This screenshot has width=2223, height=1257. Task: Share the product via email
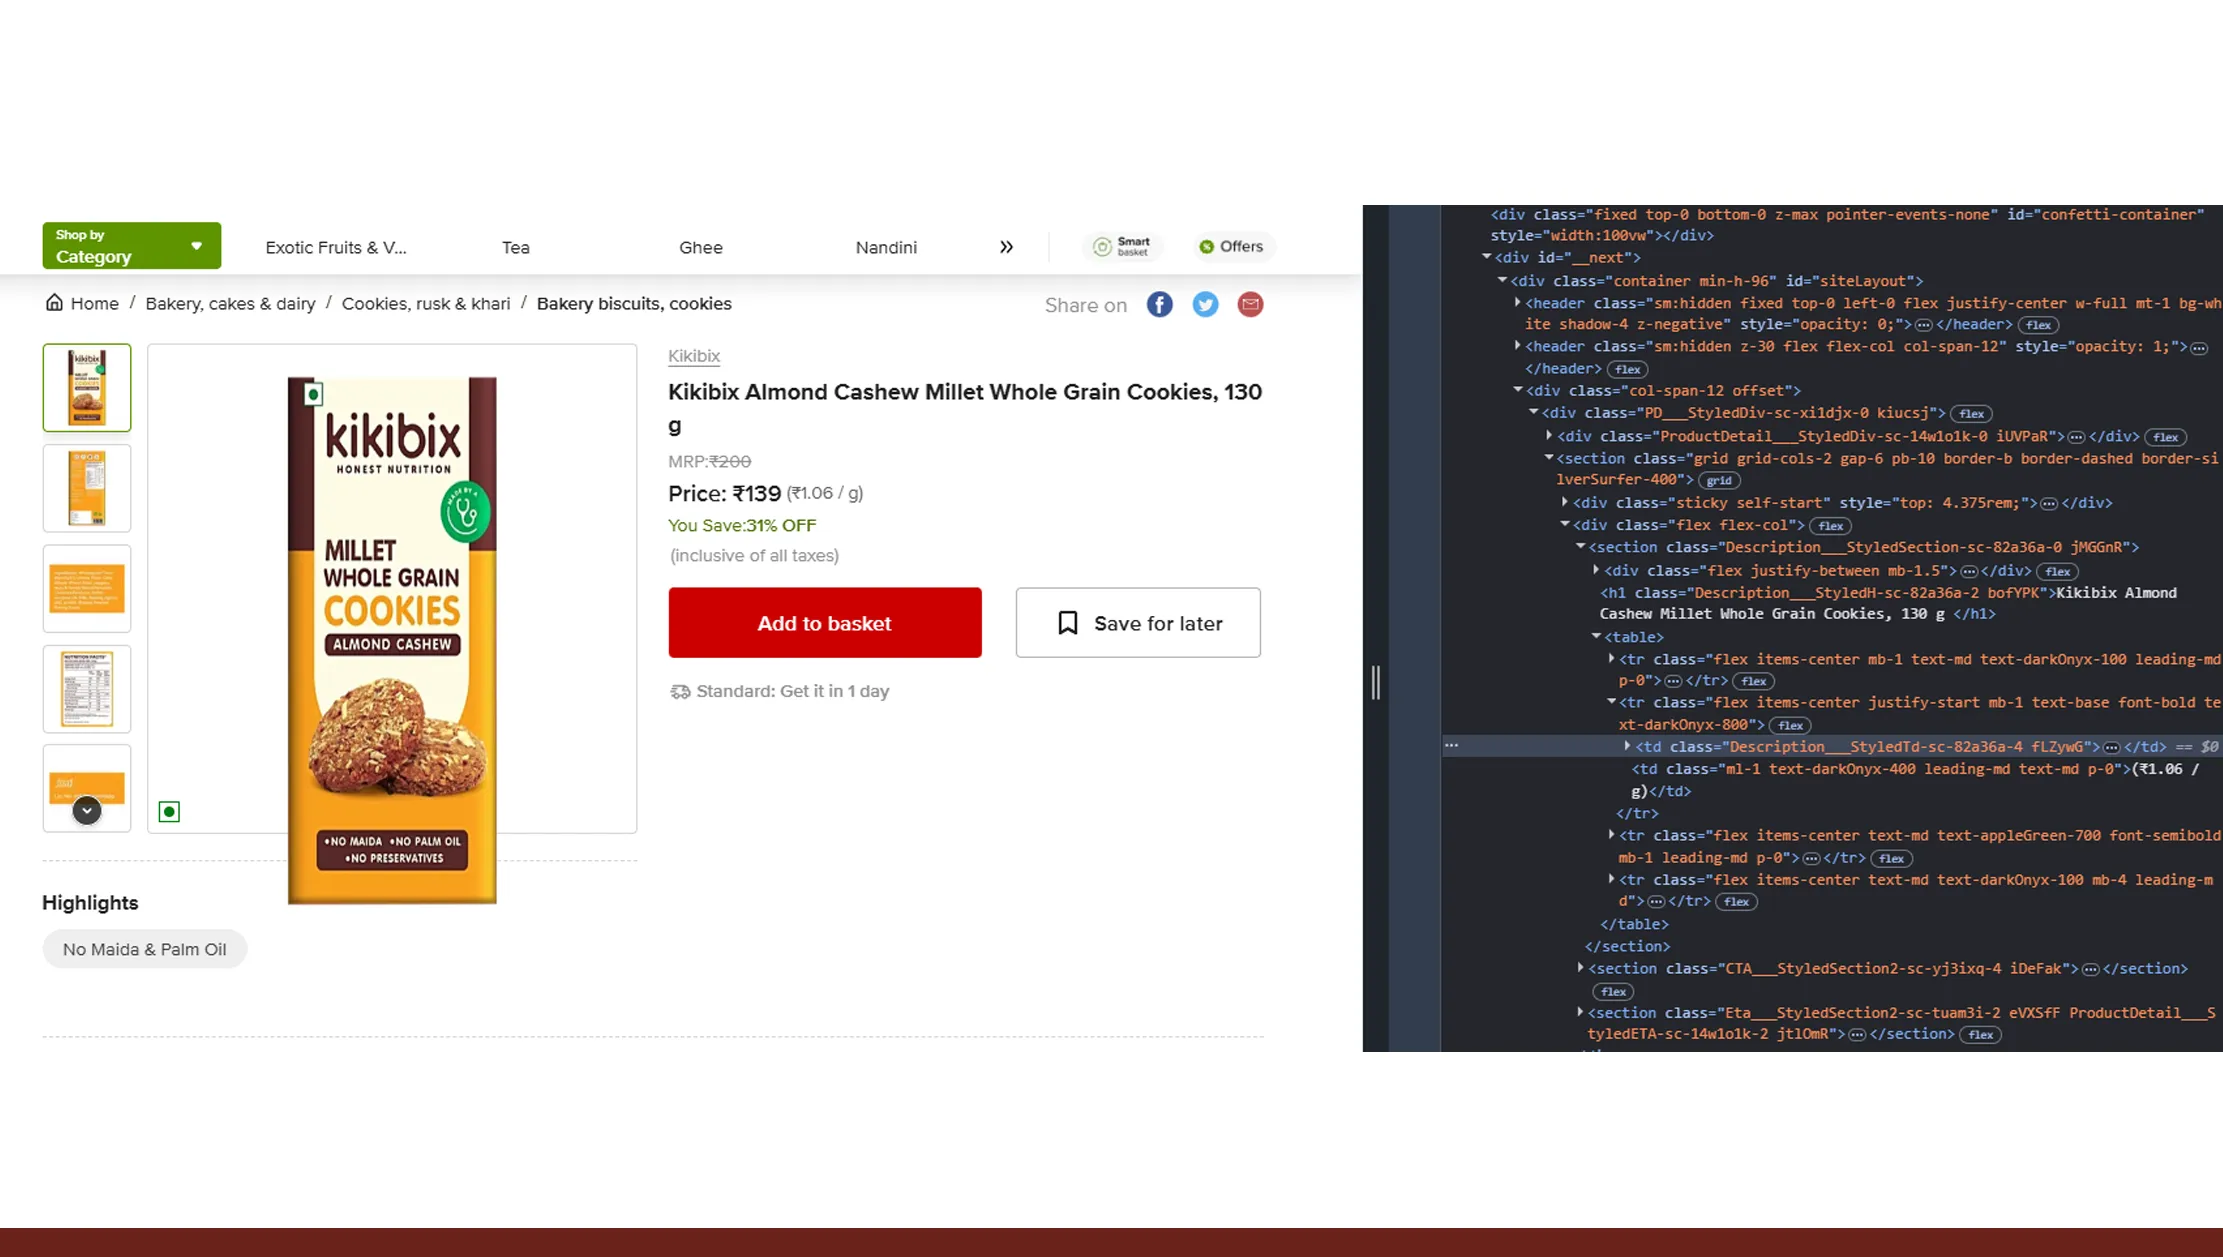pyautogui.click(x=1250, y=305)
